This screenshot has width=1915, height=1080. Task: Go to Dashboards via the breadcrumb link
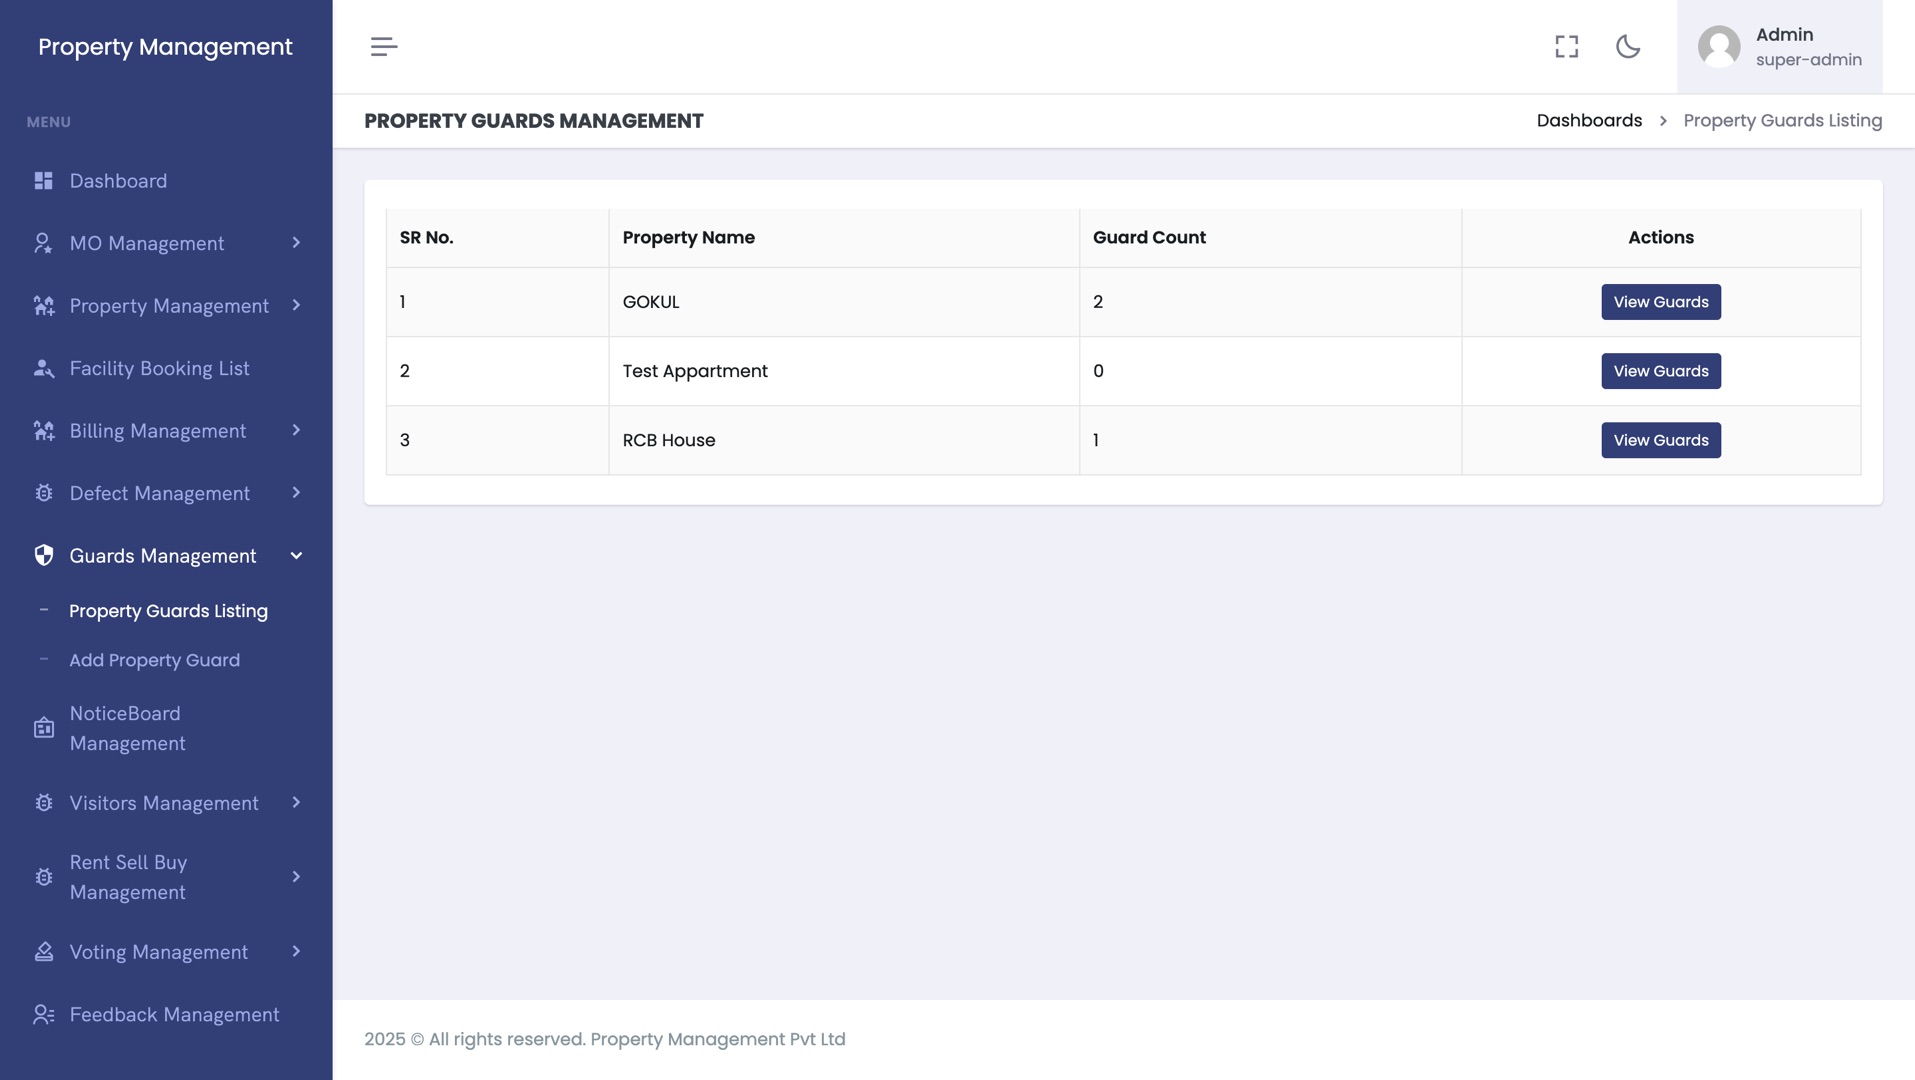(x=1589, y=121)
